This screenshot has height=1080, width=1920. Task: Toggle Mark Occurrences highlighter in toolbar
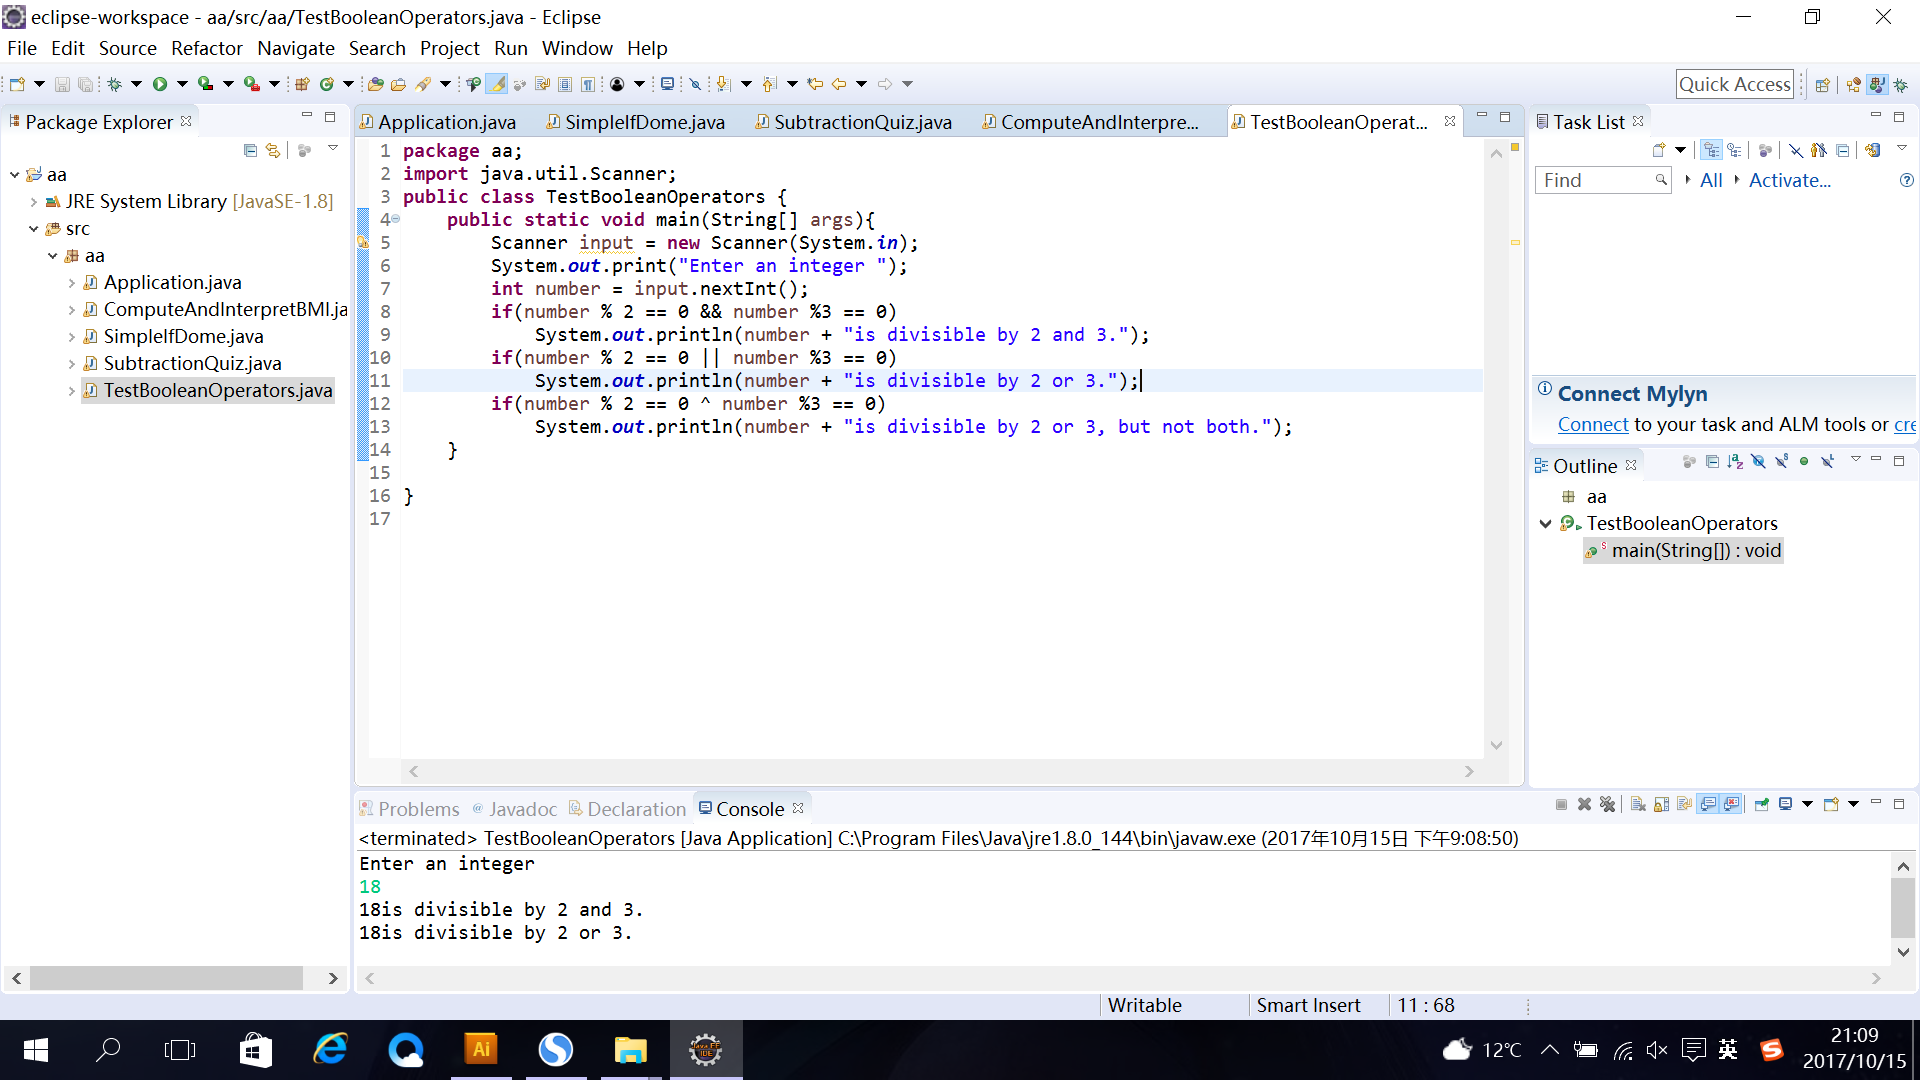[x=497, y=85]
